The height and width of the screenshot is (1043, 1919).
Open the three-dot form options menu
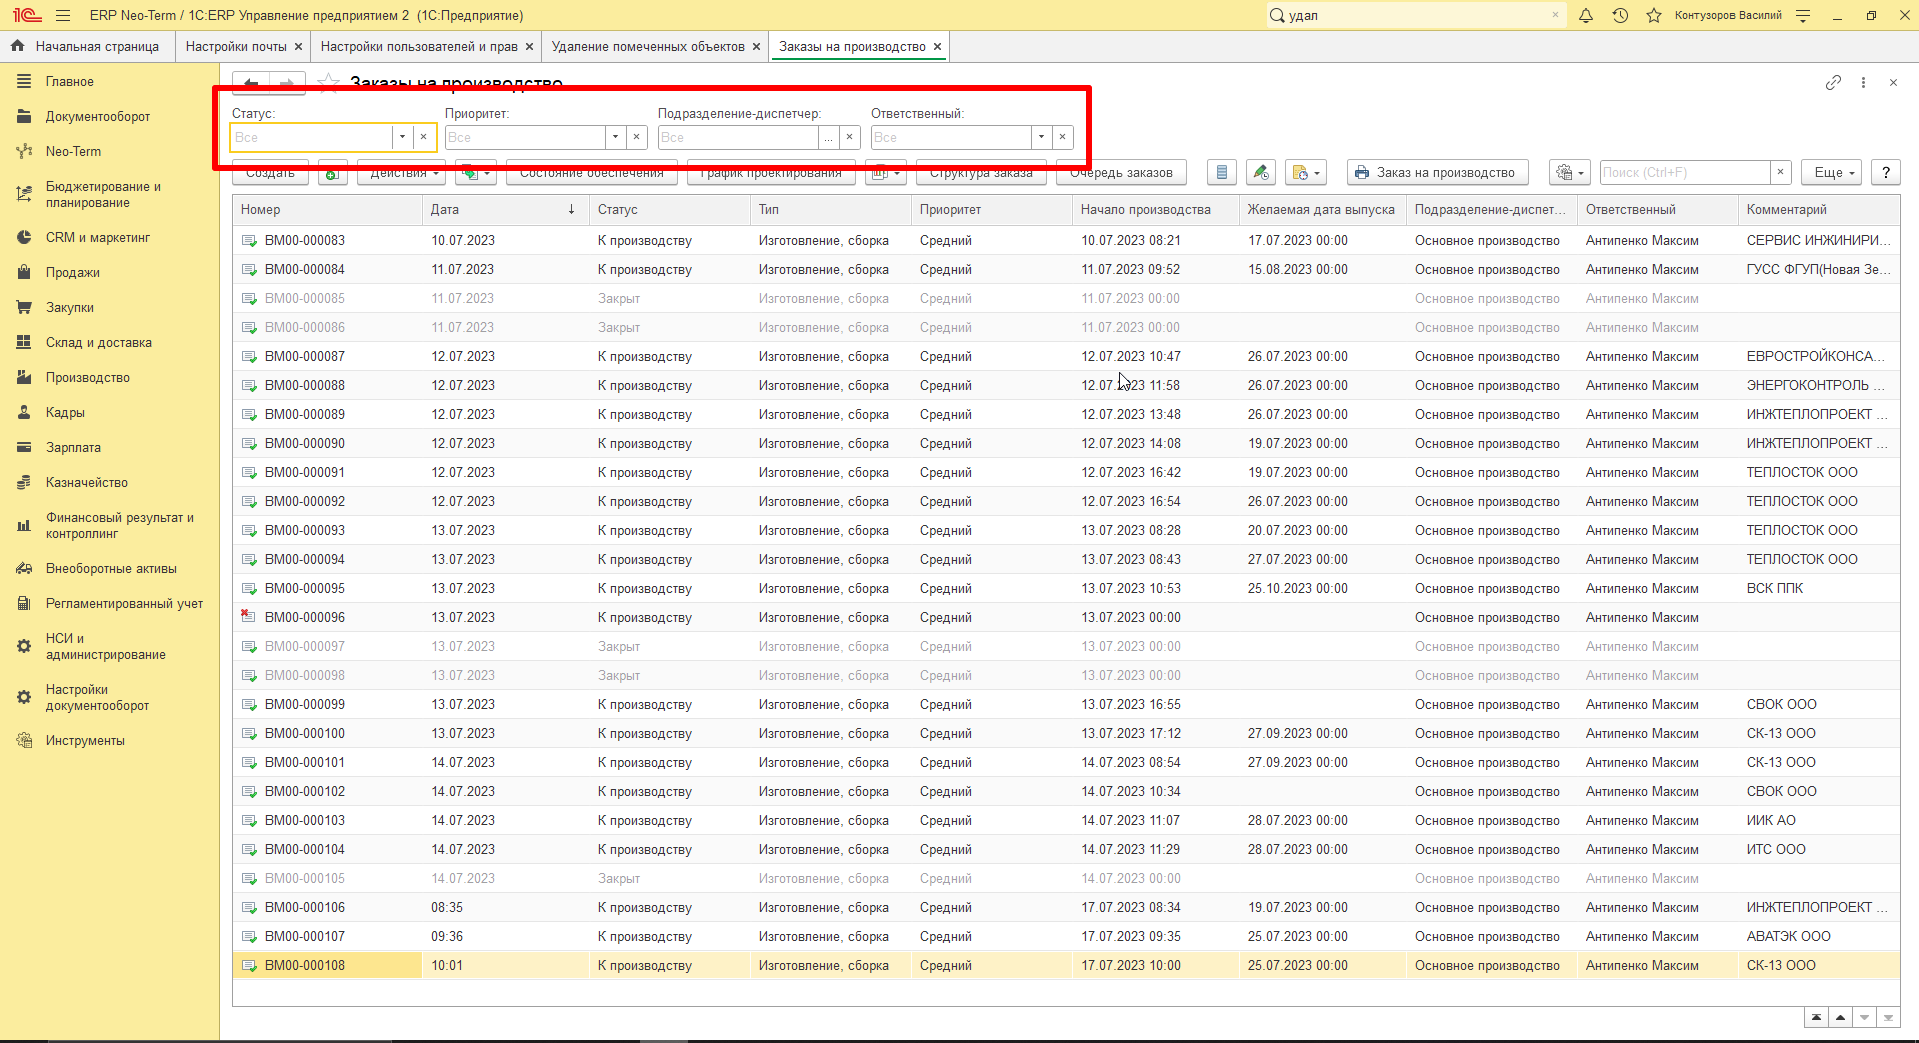coord(1863,83)
